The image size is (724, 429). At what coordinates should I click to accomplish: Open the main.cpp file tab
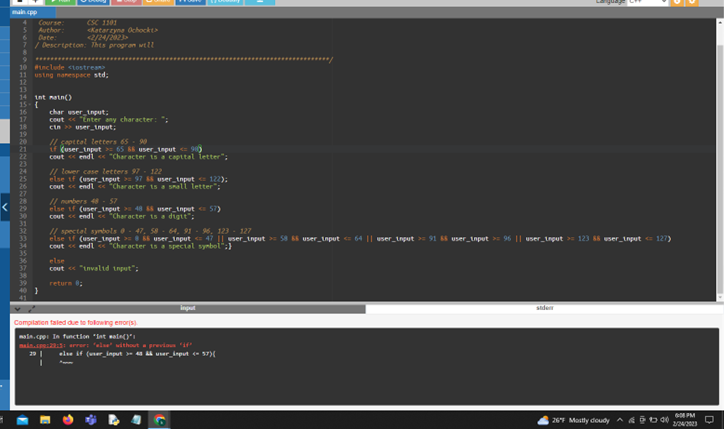coord(24,12)
